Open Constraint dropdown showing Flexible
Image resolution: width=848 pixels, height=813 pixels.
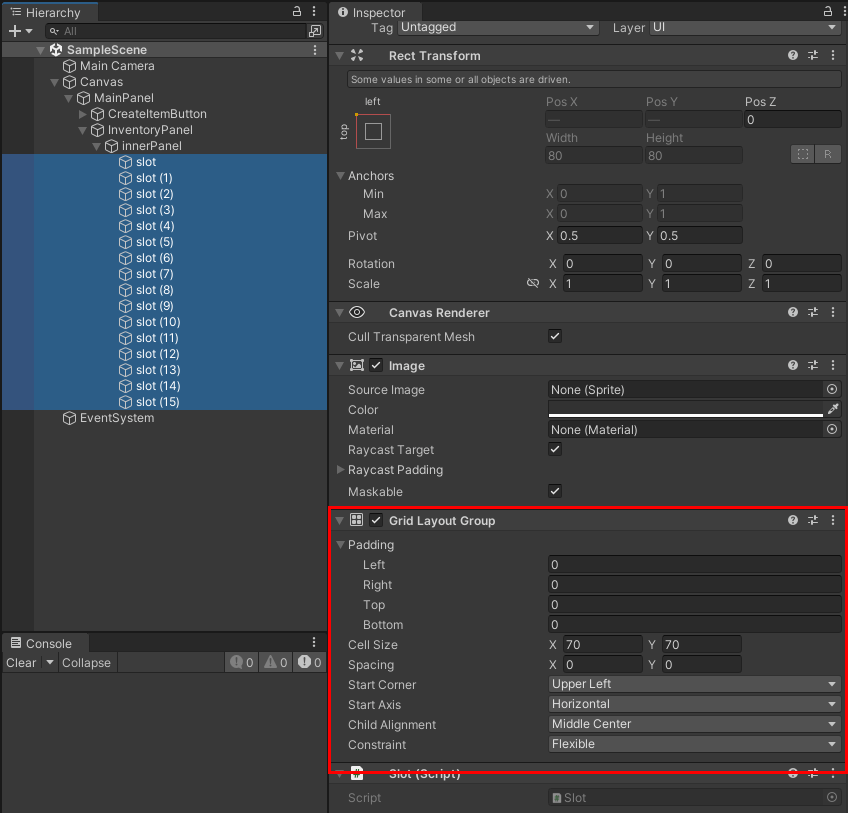point(694,744)
